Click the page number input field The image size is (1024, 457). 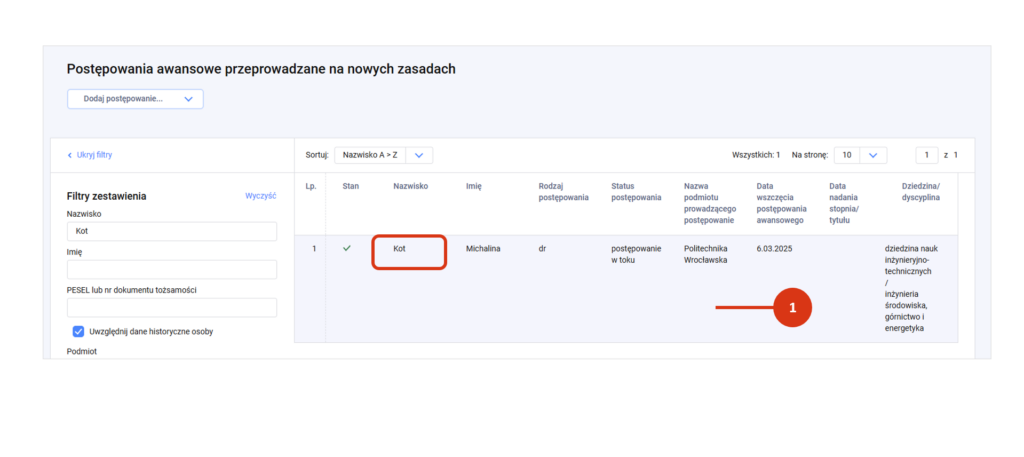click(x=927, y=155)
